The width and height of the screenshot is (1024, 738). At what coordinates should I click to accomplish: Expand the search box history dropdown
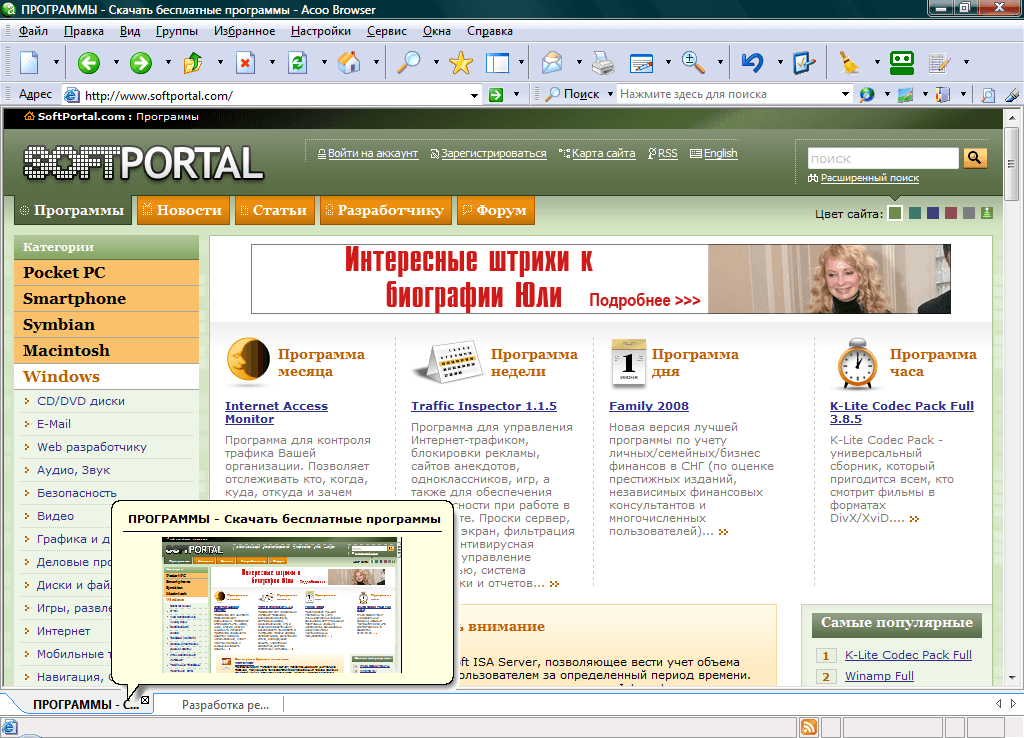point(846,94)
